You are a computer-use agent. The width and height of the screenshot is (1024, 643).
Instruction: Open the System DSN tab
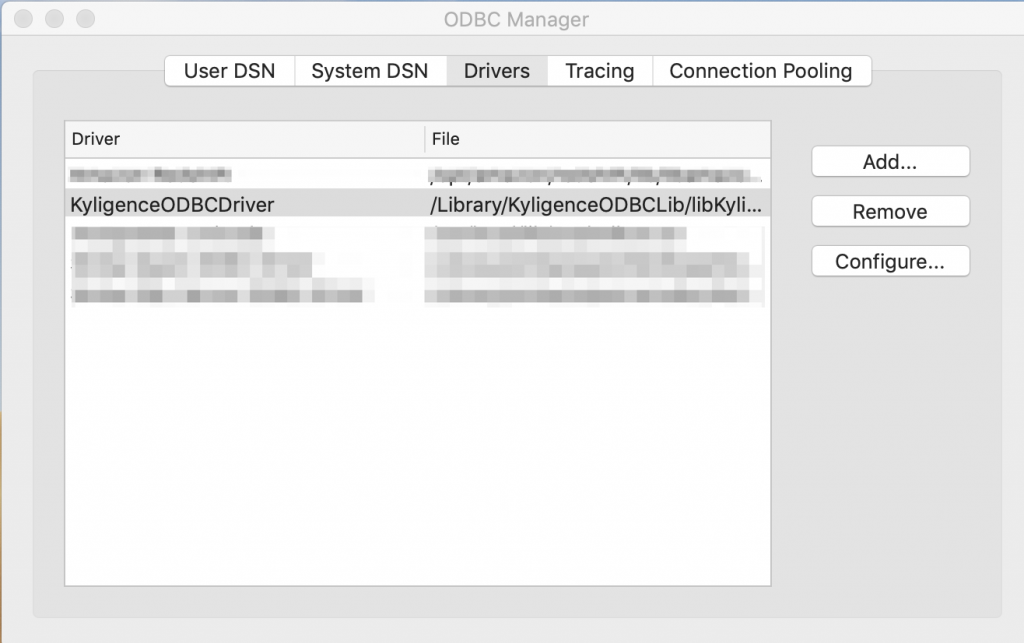point(369,71)
